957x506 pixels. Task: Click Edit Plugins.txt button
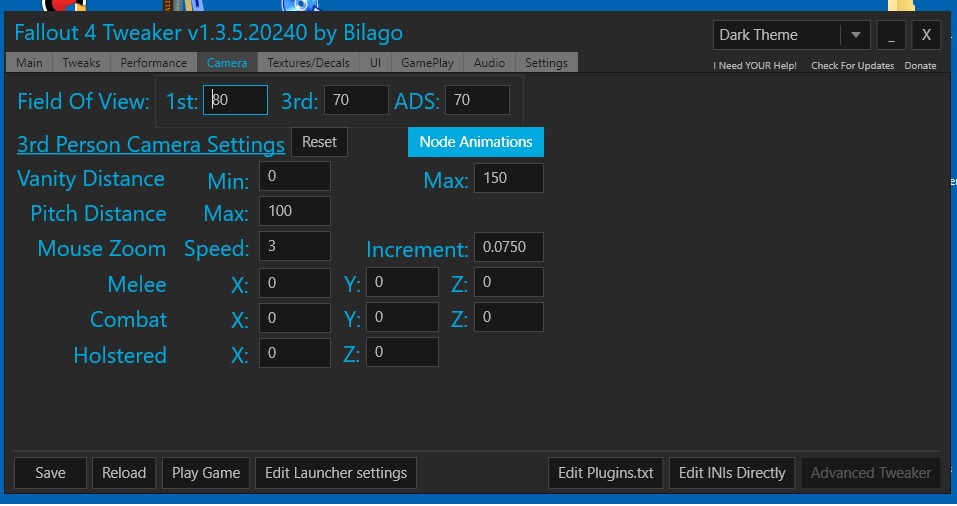coord(605,473)
